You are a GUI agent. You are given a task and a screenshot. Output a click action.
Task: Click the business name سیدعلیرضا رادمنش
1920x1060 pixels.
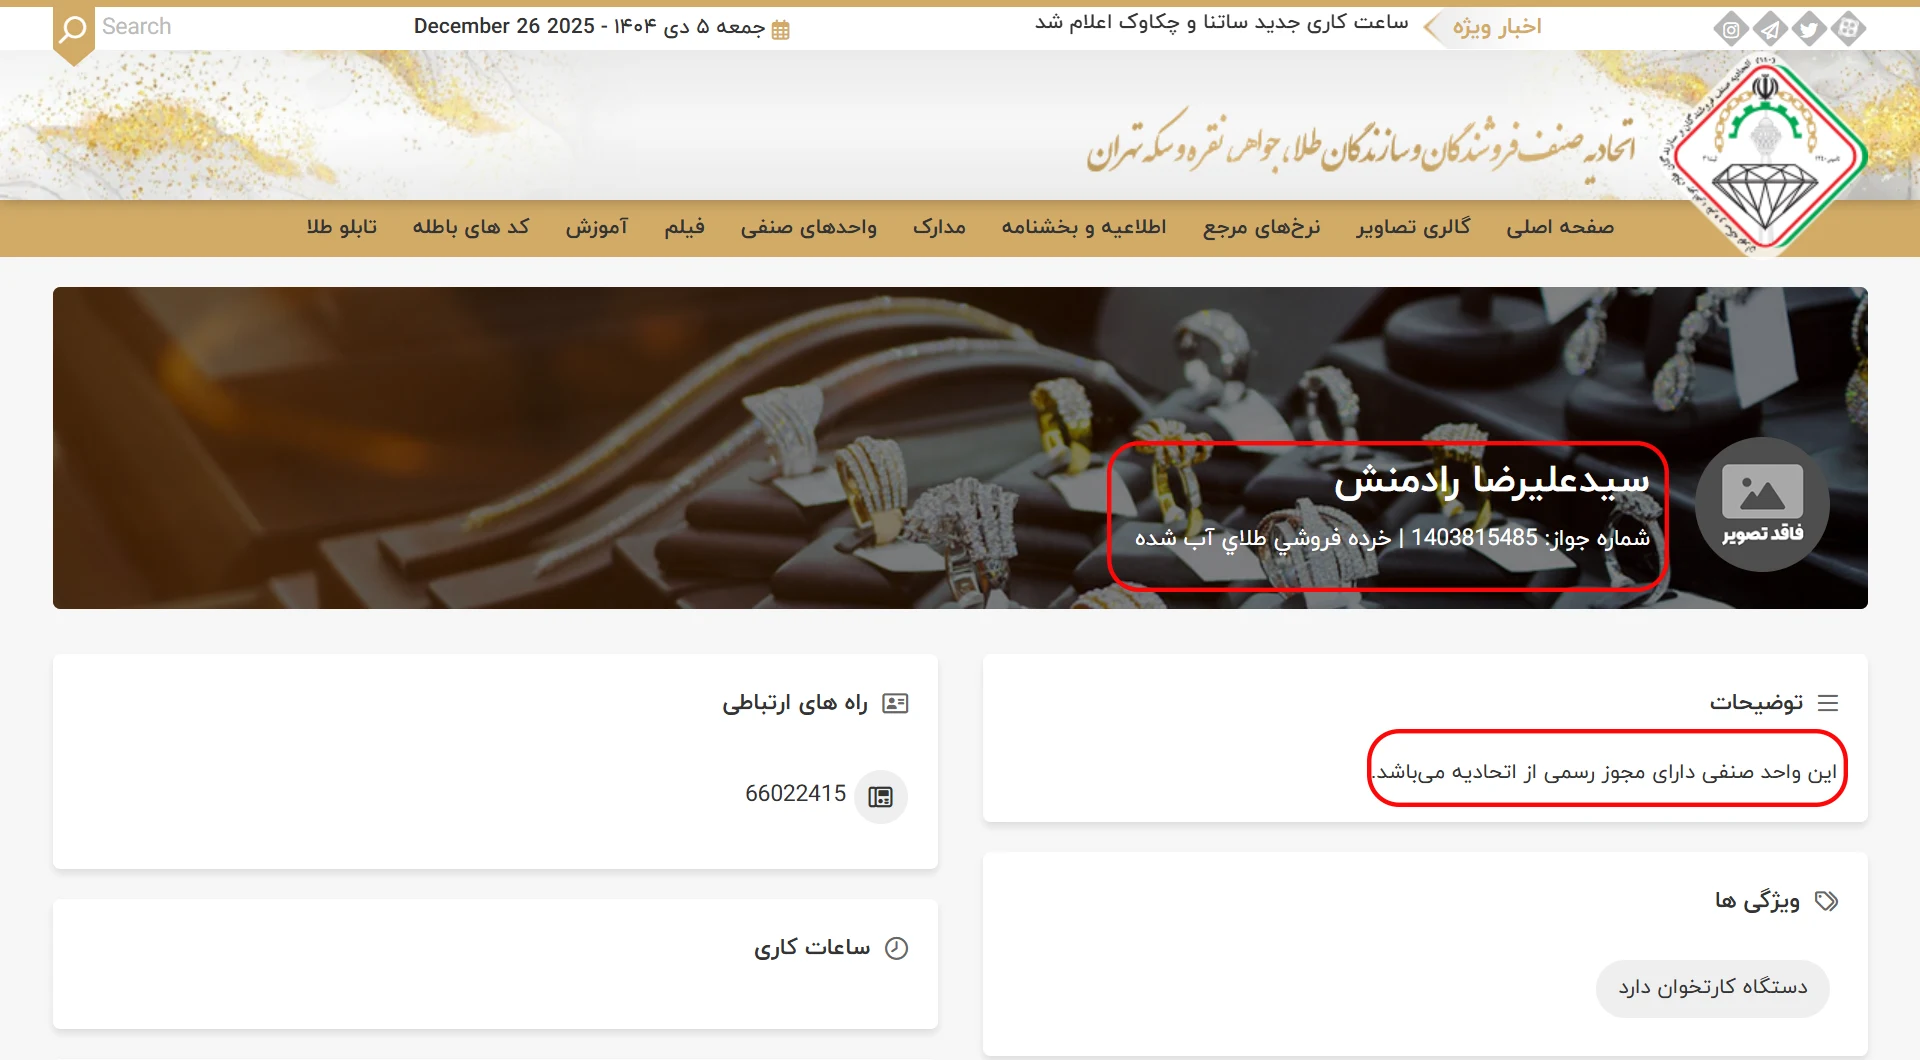click(x=1492, y=482)
